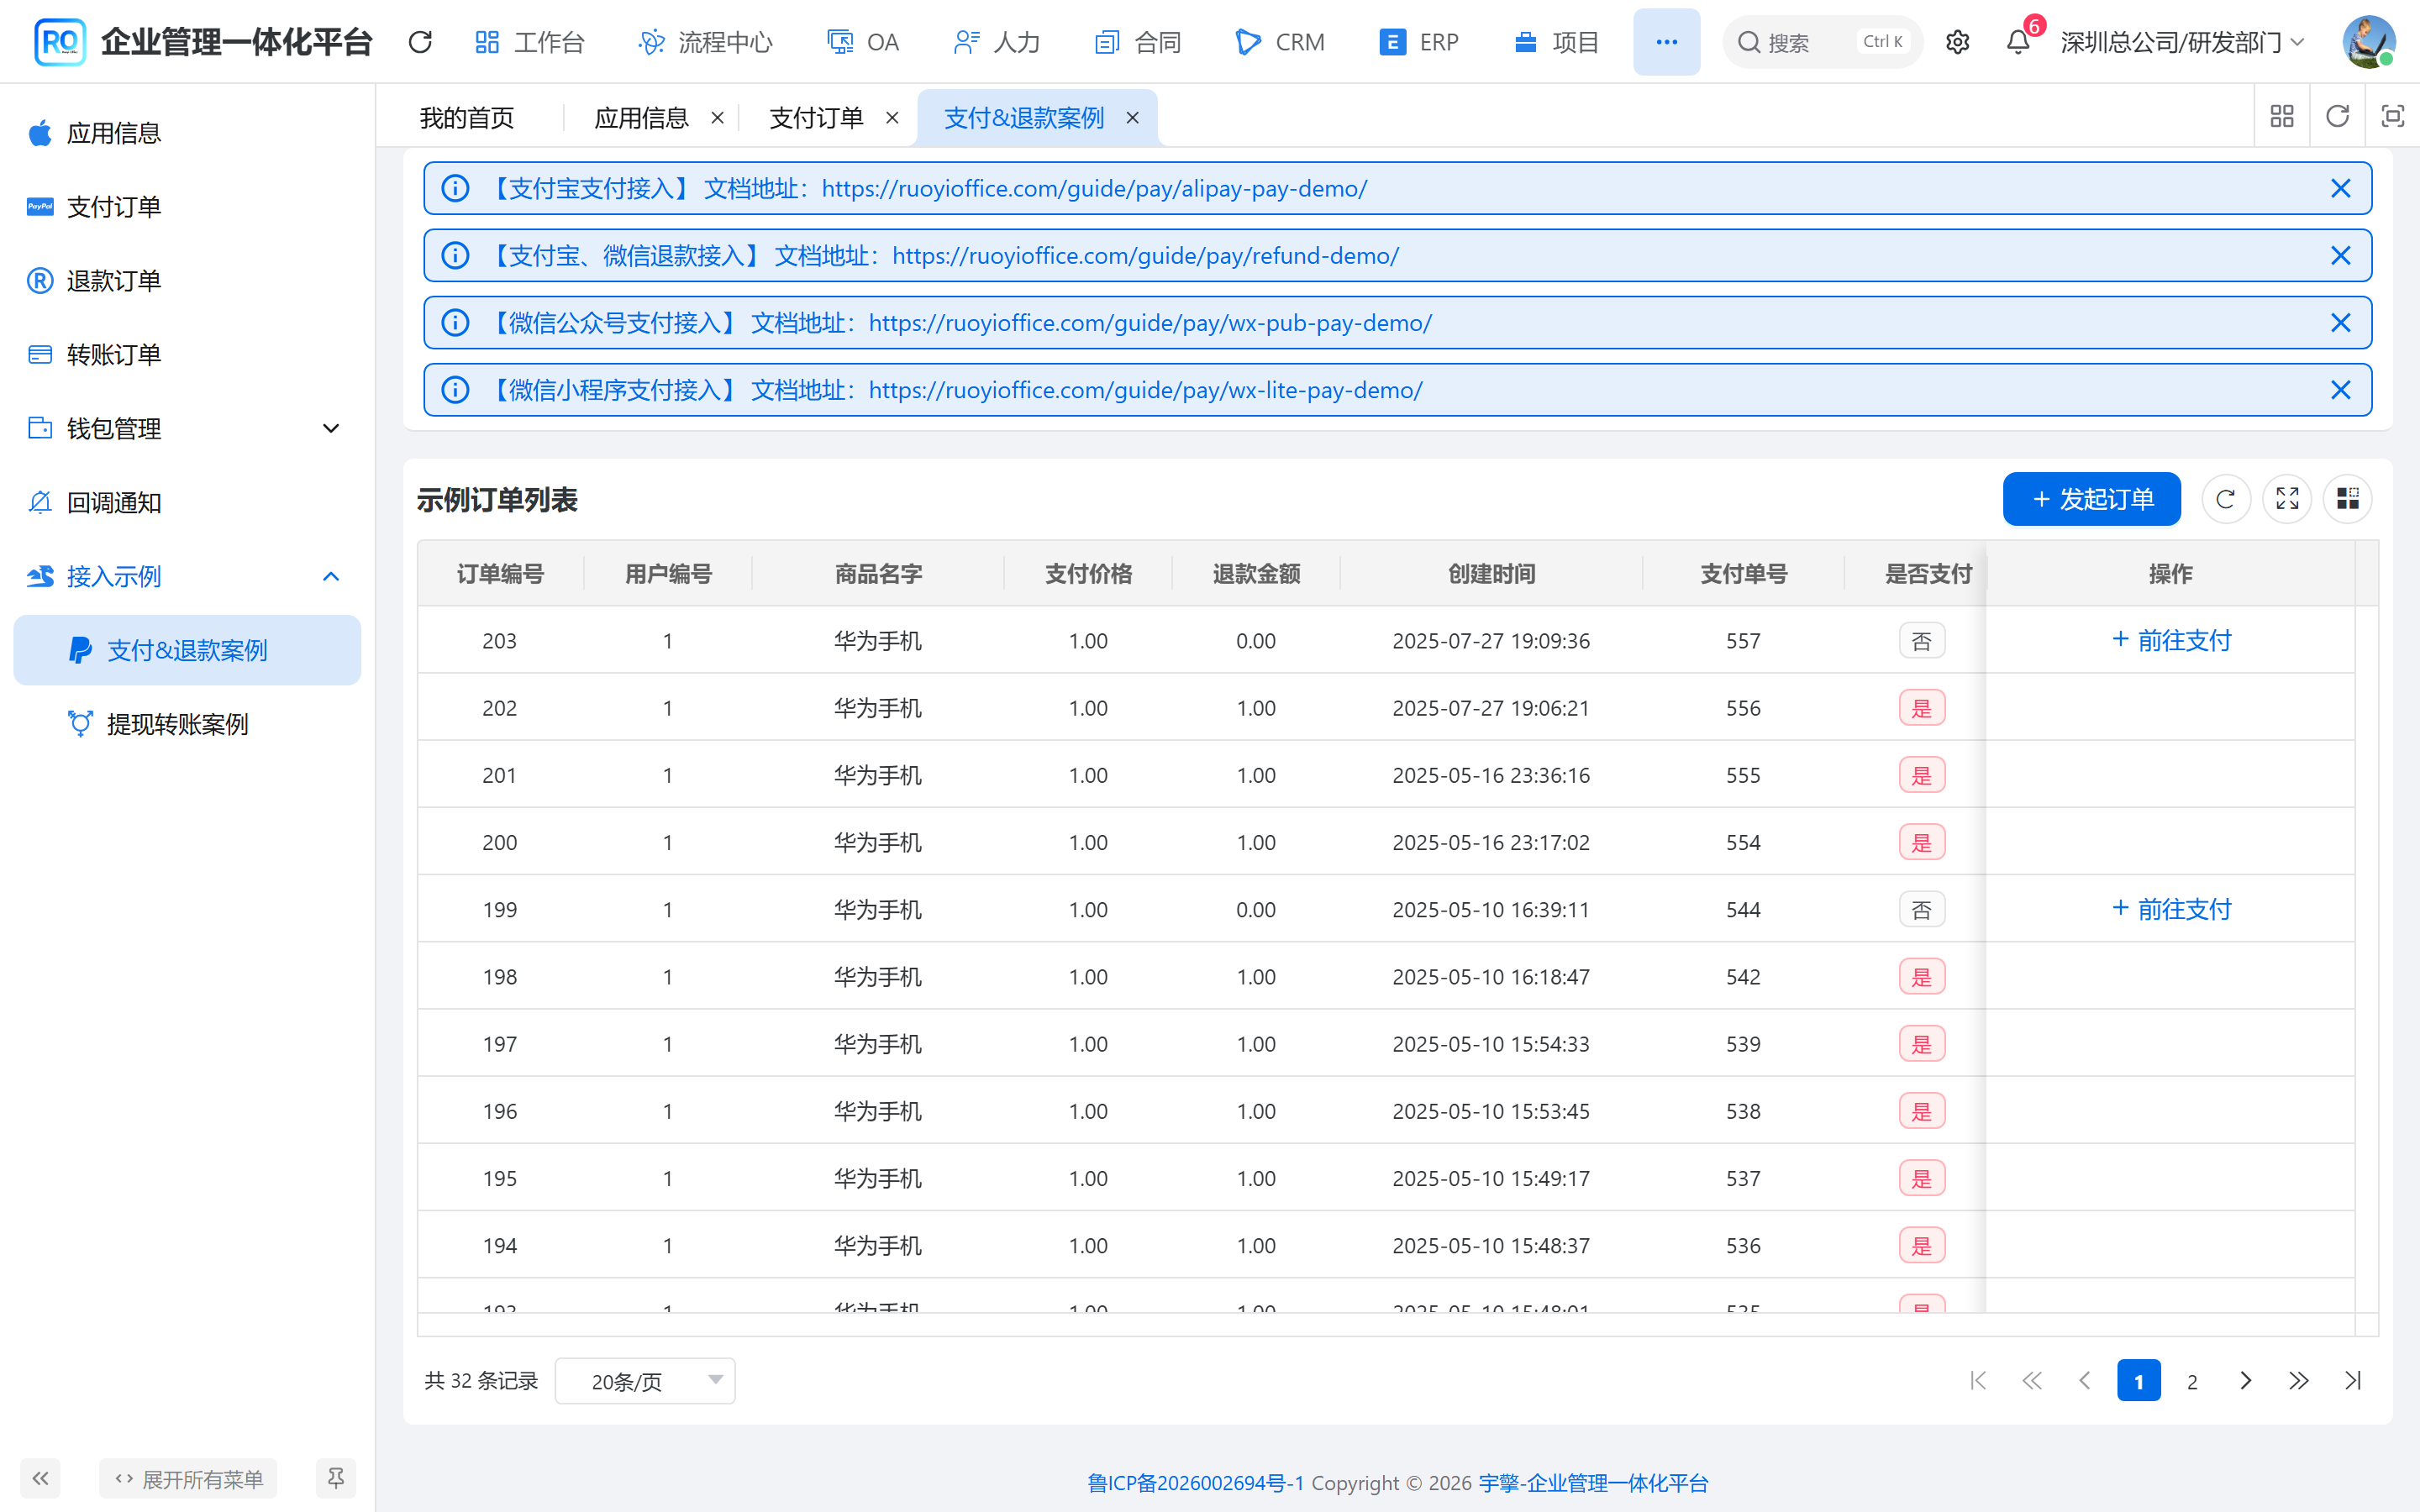The image size is (2420, 1512).
Task: Click the tab grid layout icon
Action: [x=2282, y=117]
